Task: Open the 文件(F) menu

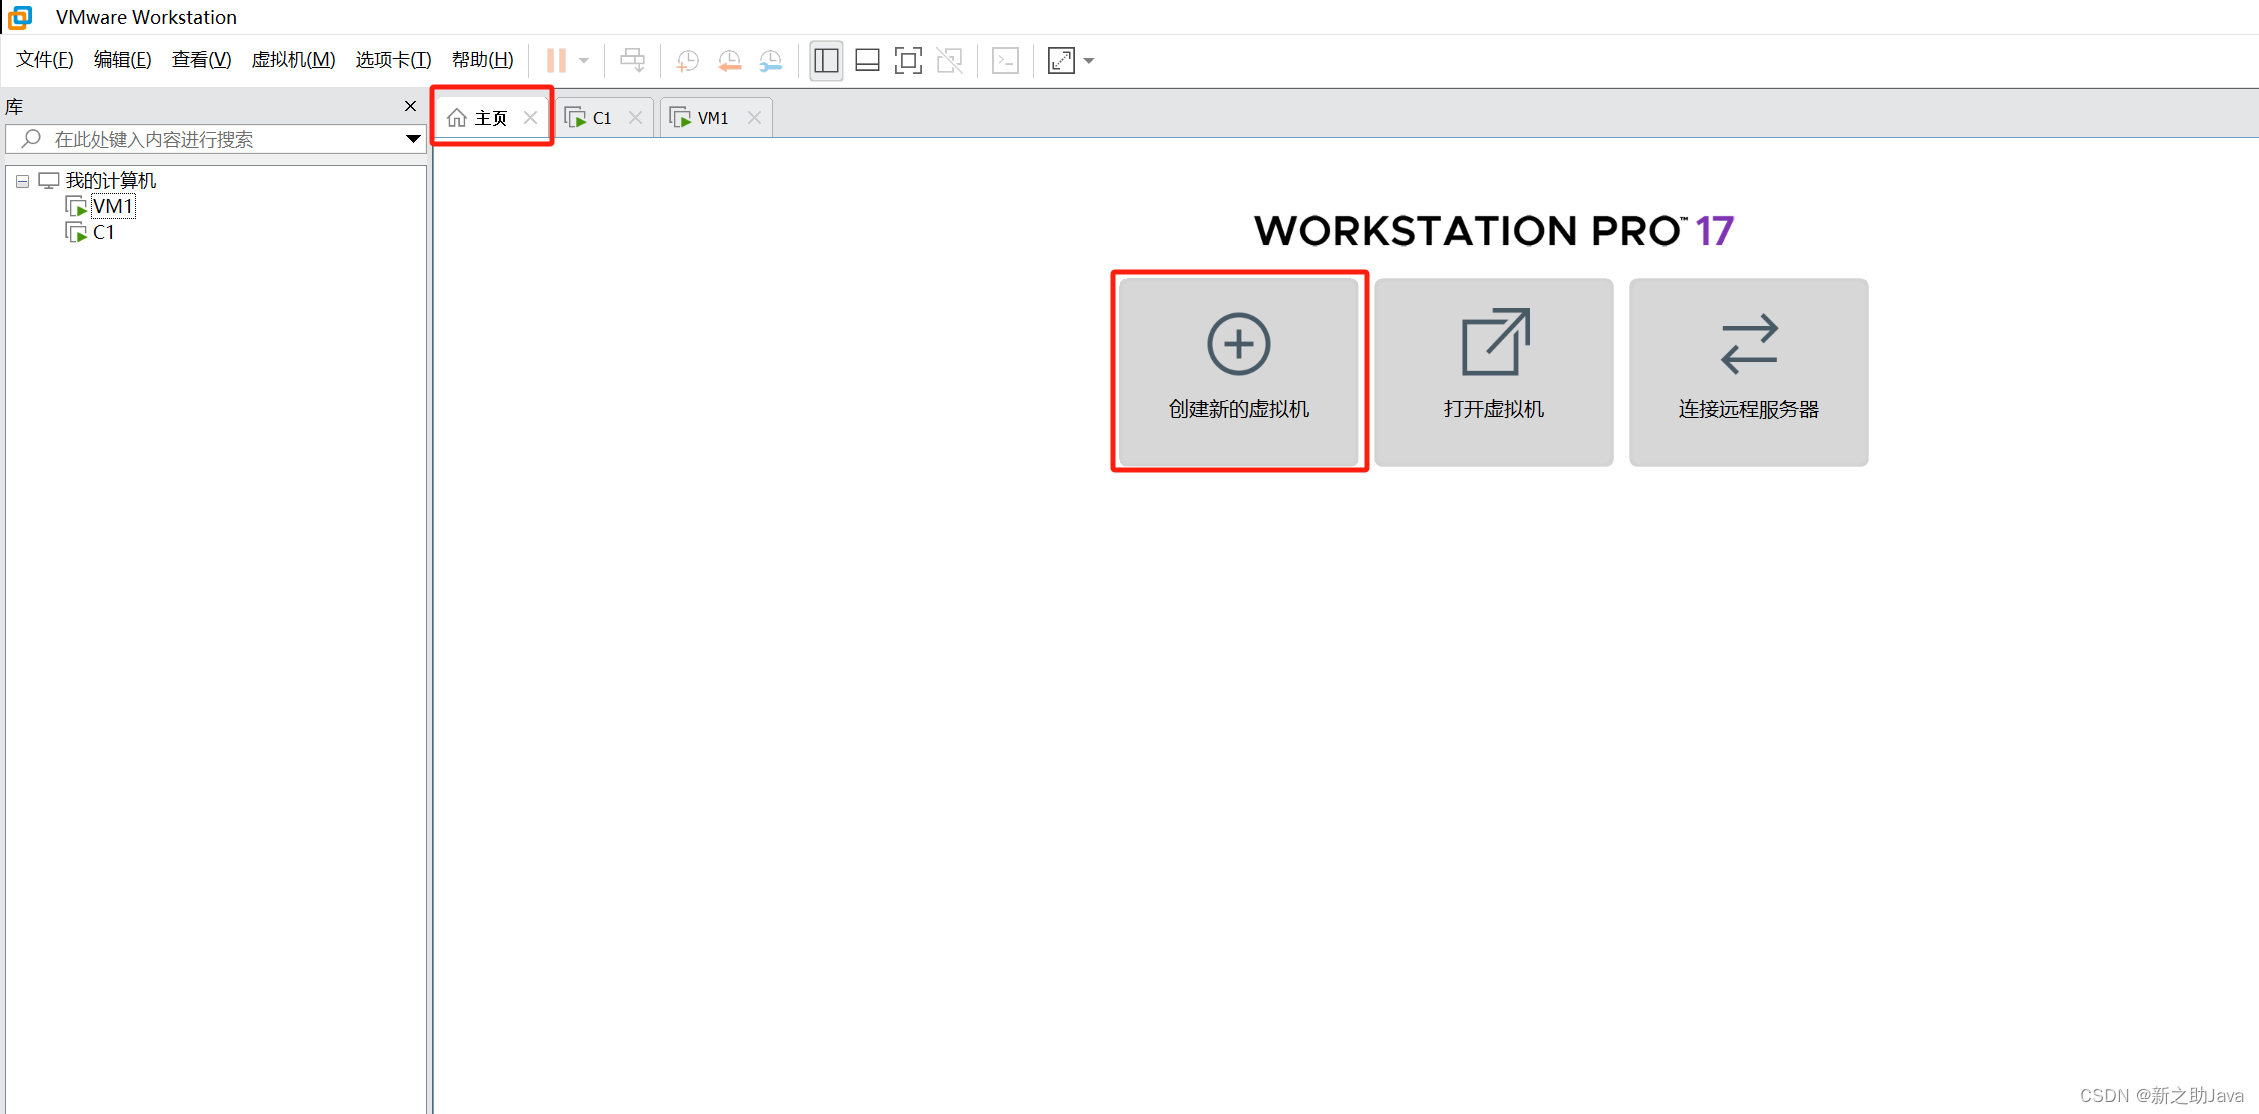Action: coord(45,60)
